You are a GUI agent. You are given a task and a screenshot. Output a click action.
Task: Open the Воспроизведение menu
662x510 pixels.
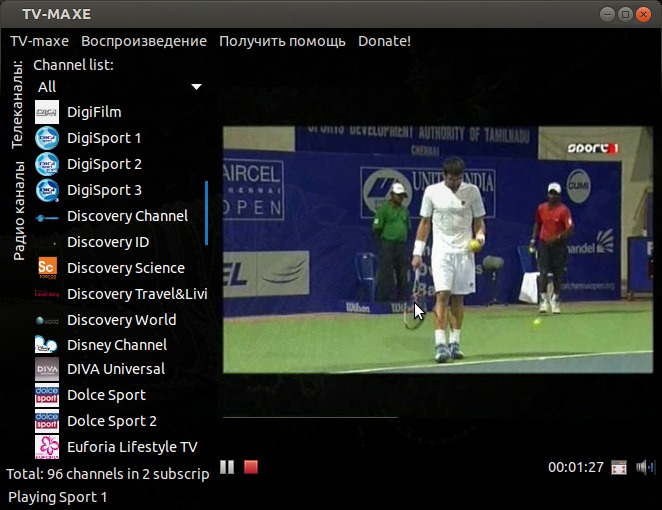[x=144, y=41]
